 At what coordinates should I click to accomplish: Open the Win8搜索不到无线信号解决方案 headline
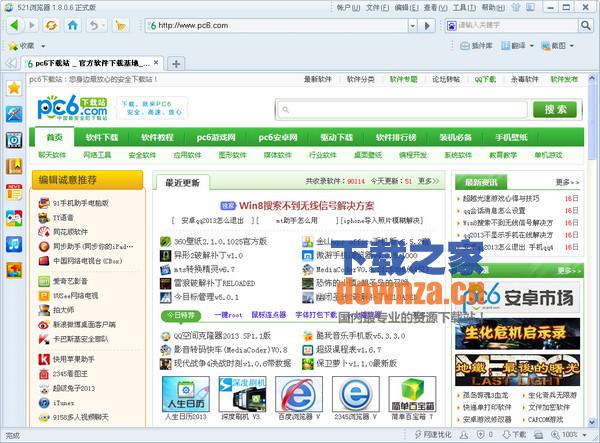tap(306, 206)
